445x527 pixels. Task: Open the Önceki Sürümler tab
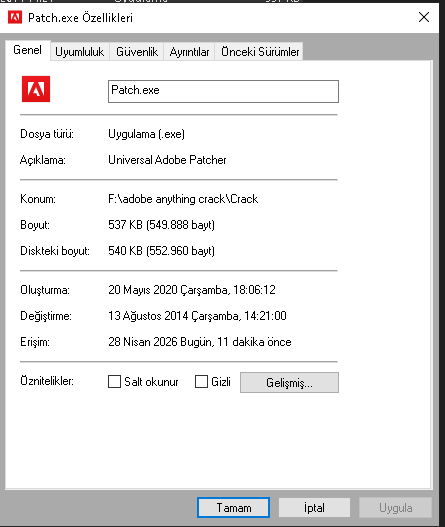(260, 52)
